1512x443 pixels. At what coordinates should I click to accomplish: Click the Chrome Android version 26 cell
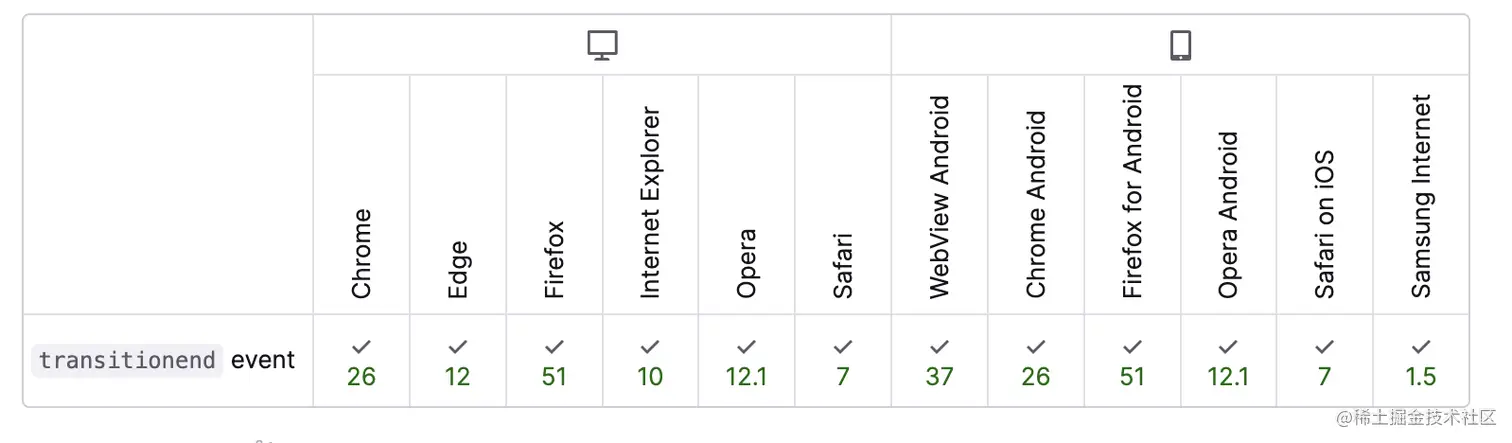pyautogui.click(x=1036, y=361)
